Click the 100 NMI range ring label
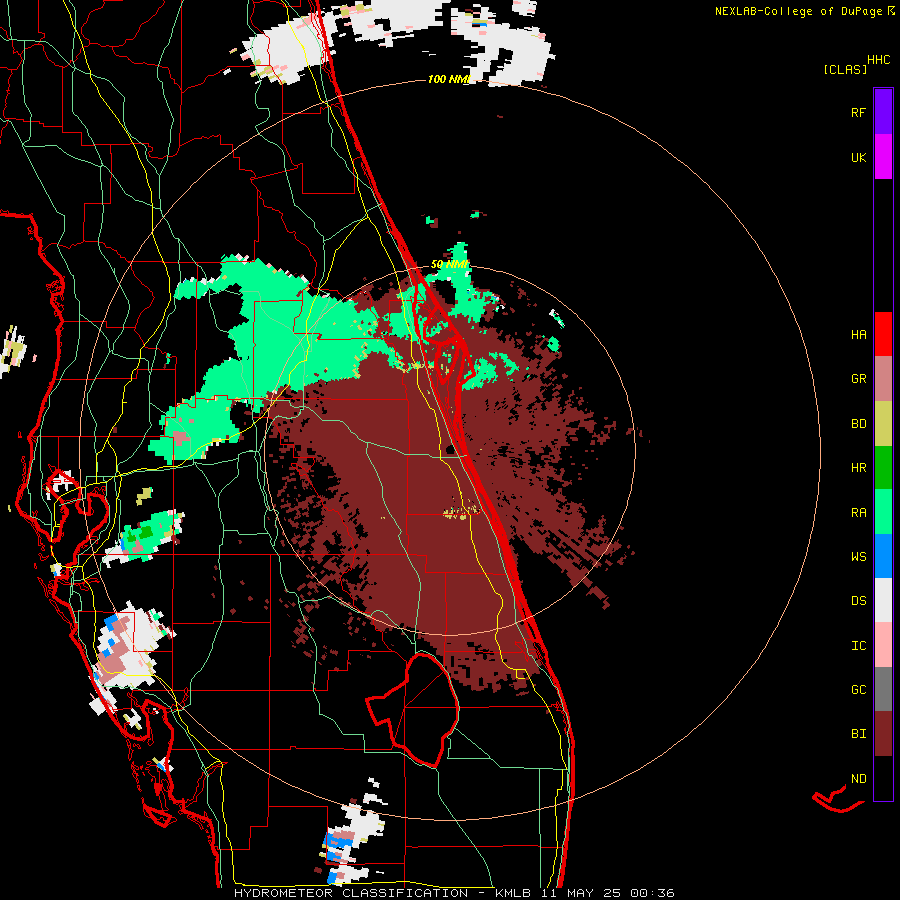The height and width of the screenshot is (900, 900). coord(449,79)
